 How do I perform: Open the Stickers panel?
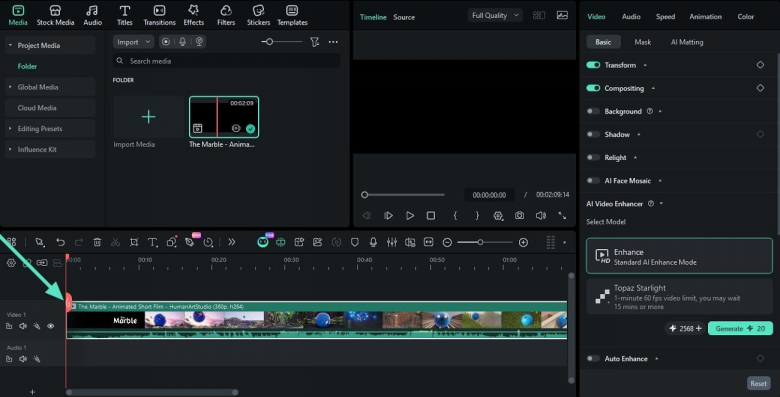tap(258, 15)
